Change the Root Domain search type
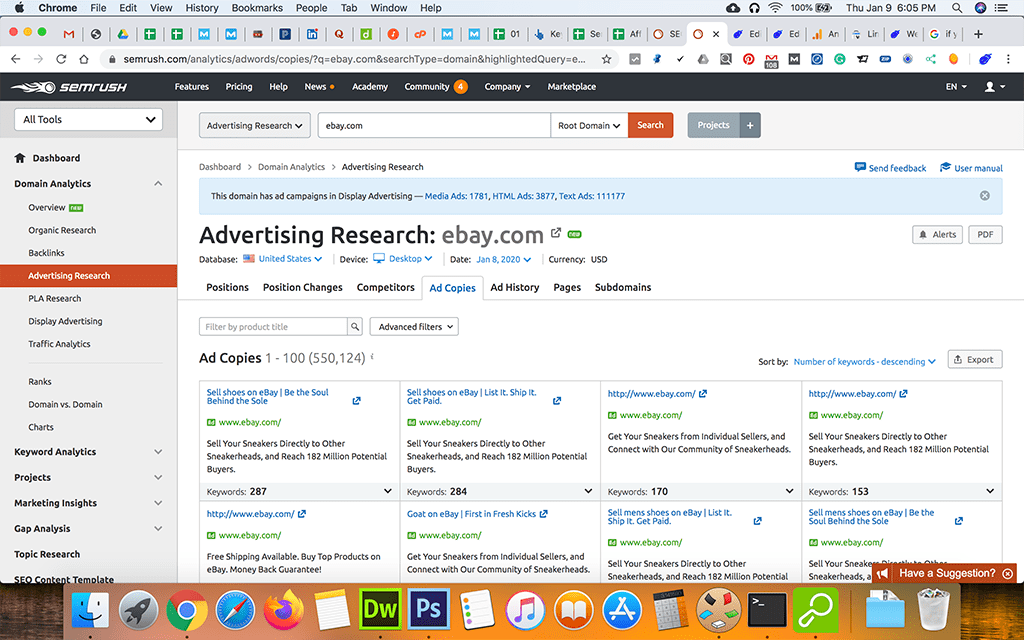The height and width of the screenshot is (640, 1024). [x=589, y=125]
